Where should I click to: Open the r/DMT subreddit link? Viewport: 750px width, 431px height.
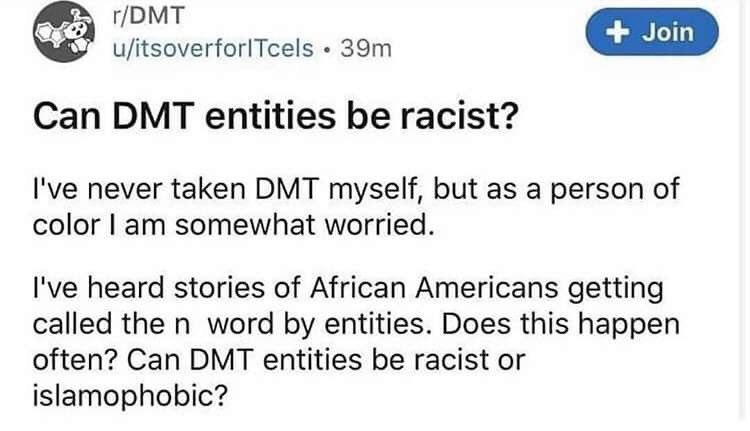[148, 15]
